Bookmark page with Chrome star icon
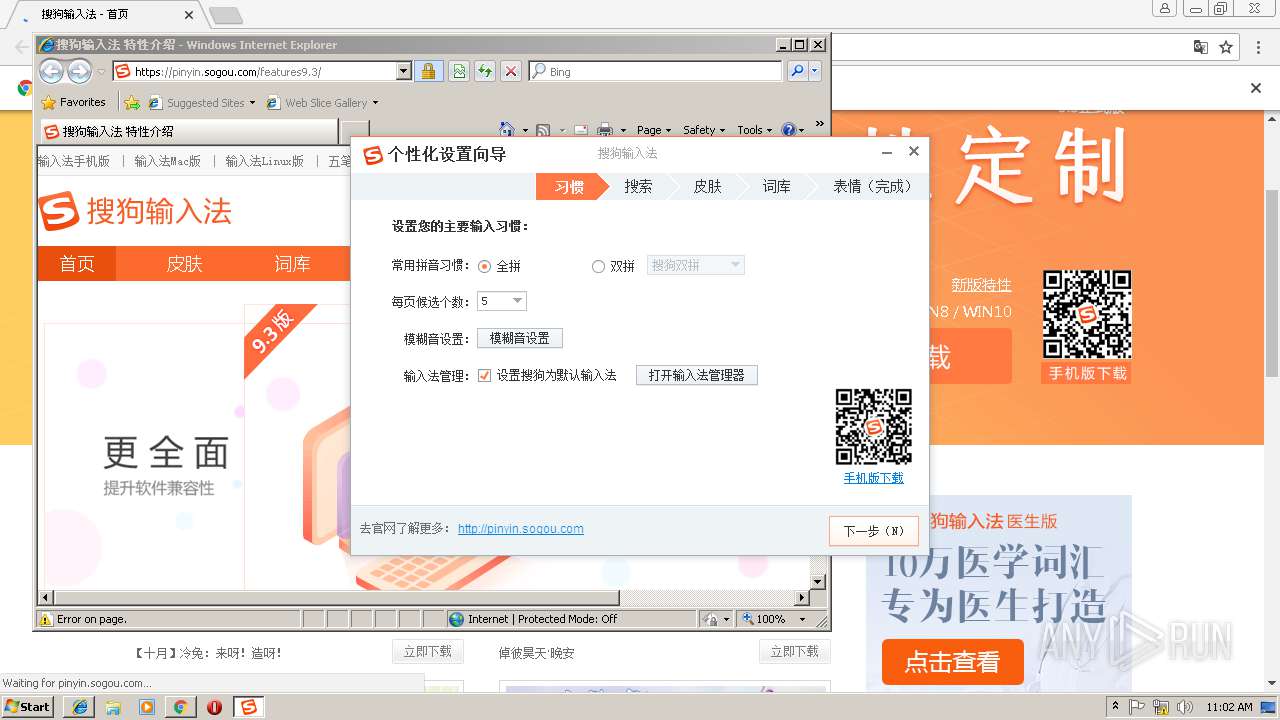Screen dimensions: 1280x720 point(1226,47)
